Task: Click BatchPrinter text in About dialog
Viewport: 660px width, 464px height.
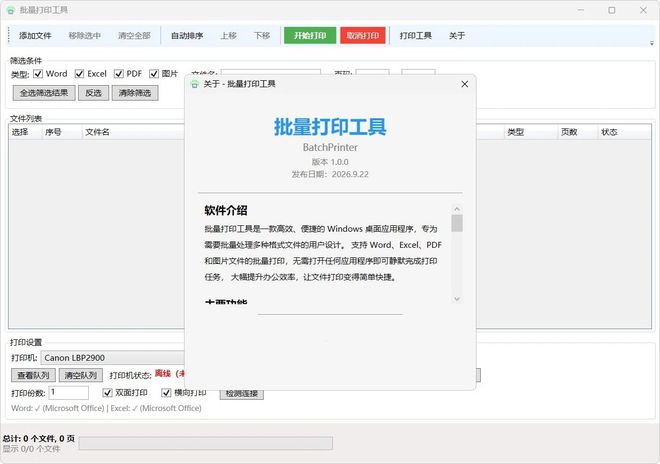Action: tap(330, 147)
